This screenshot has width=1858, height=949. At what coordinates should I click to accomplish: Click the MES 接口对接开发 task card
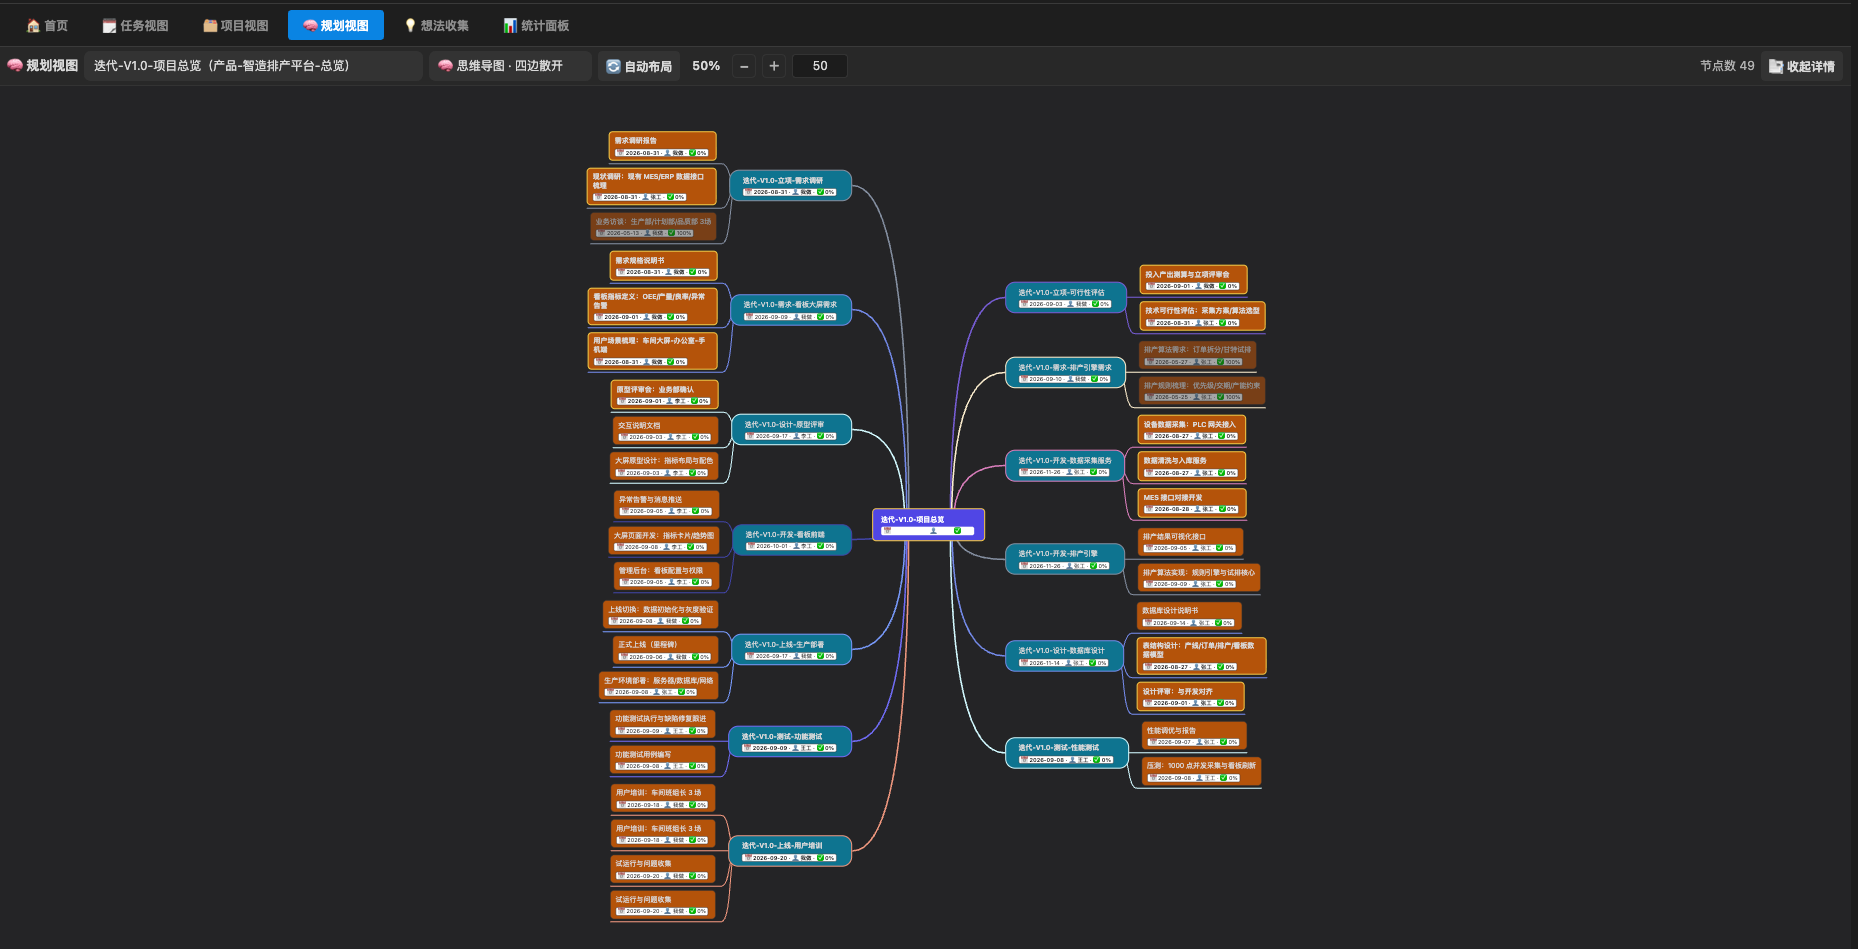1193,503
